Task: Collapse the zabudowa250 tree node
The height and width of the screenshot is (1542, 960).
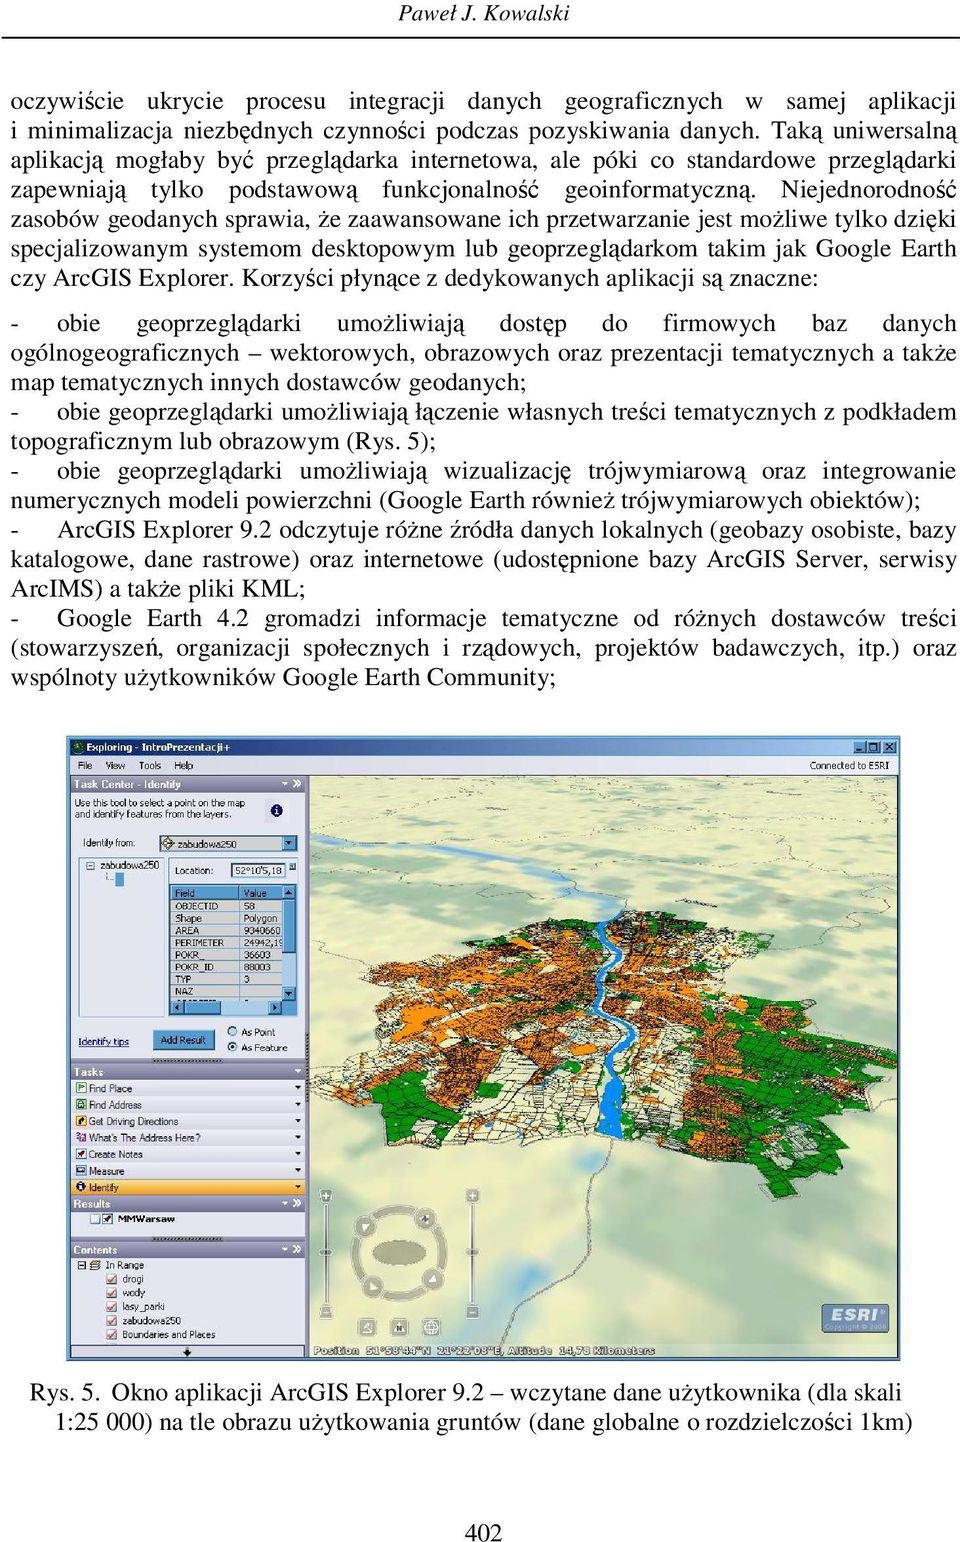Action: [x=90, y=866]
